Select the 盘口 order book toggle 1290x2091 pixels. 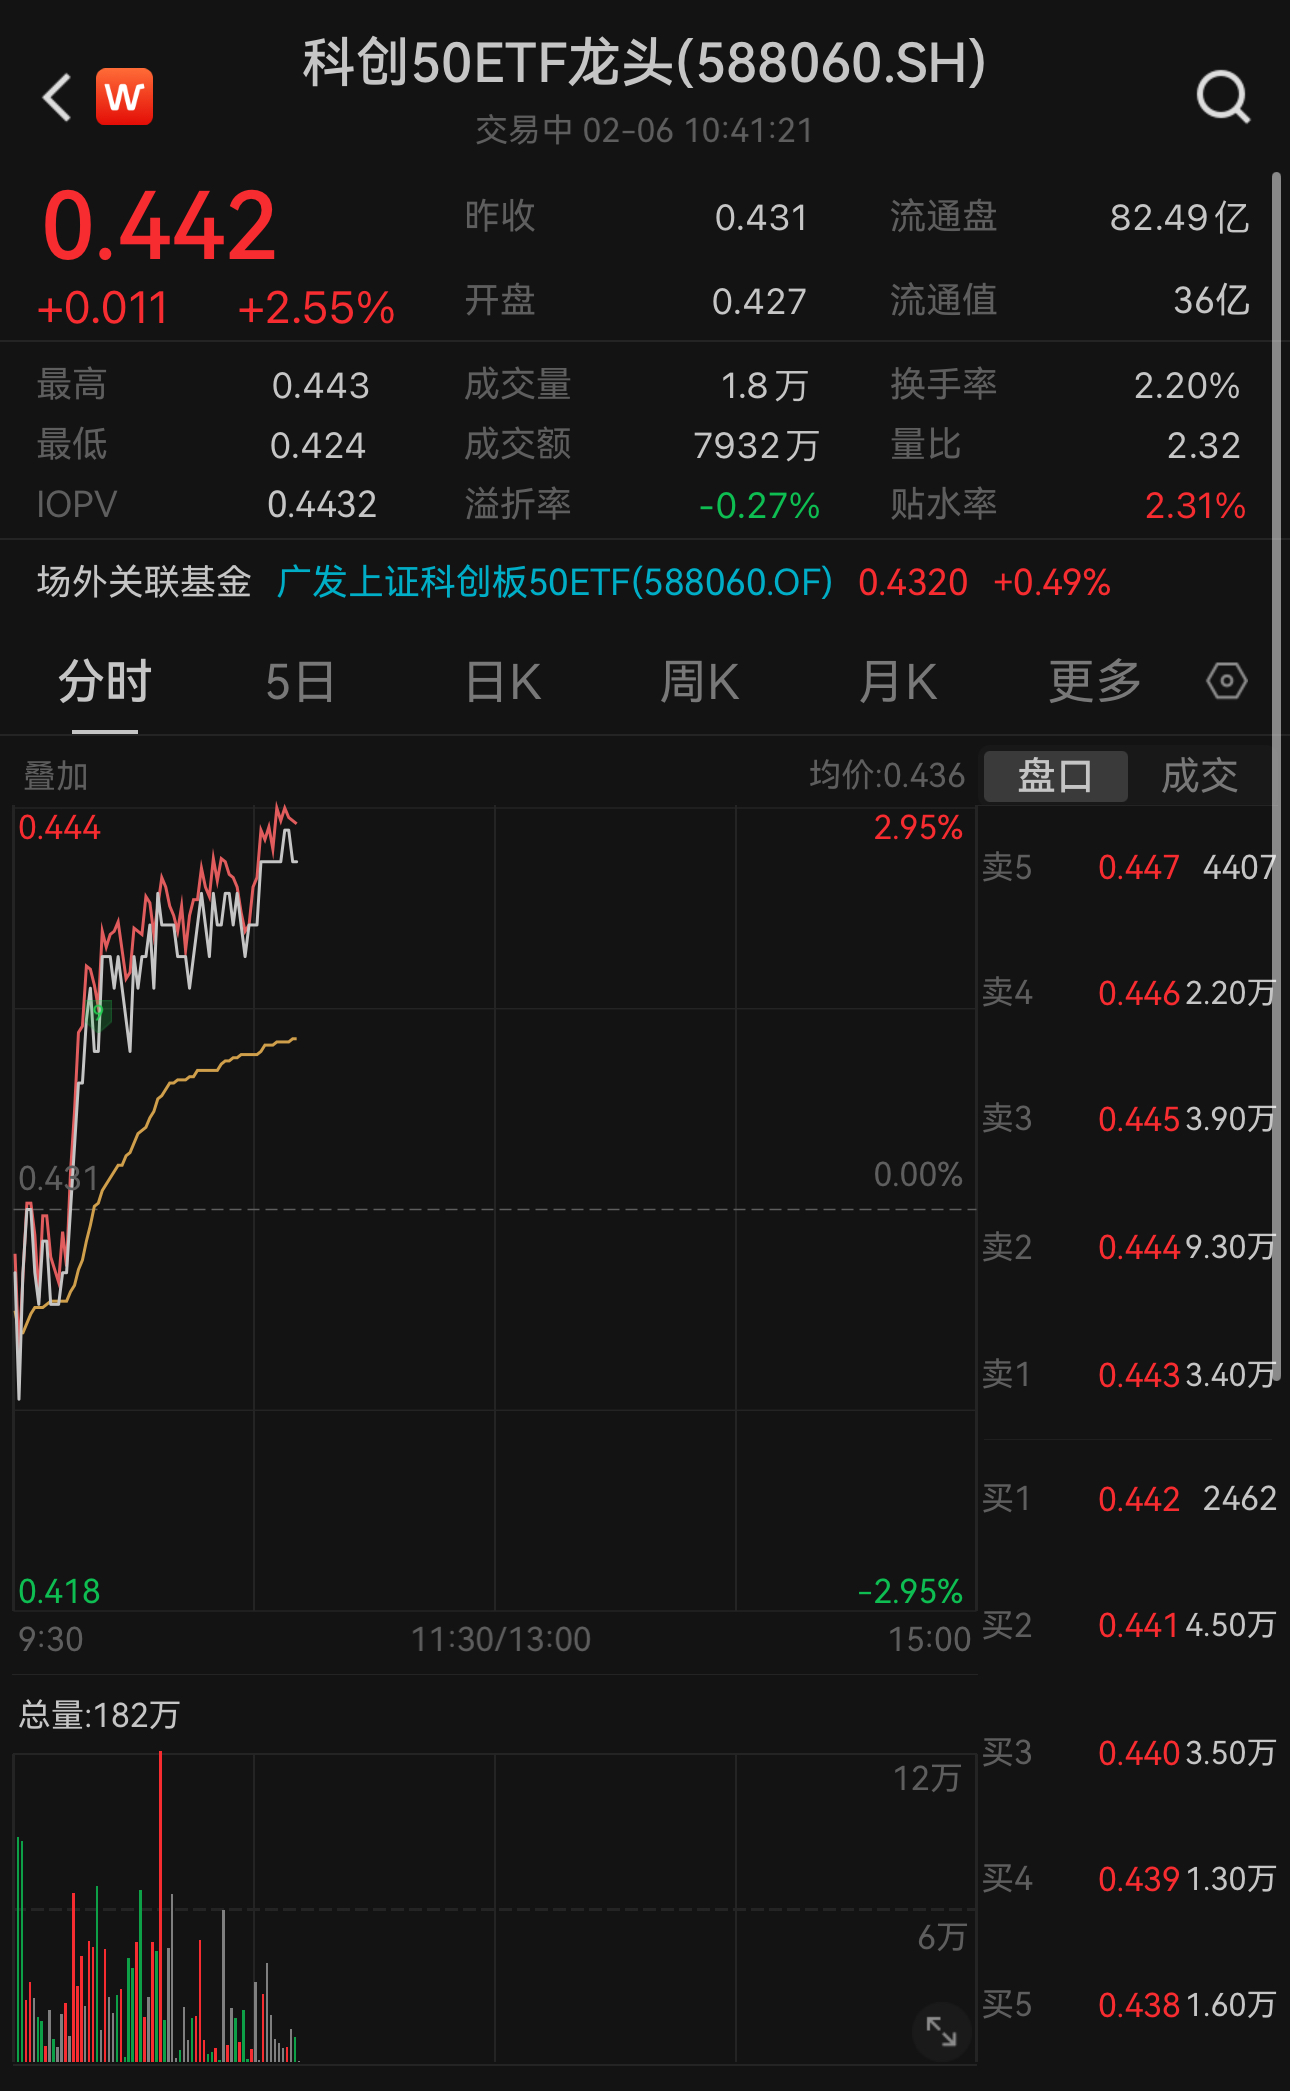click(x=1056, y=776)
